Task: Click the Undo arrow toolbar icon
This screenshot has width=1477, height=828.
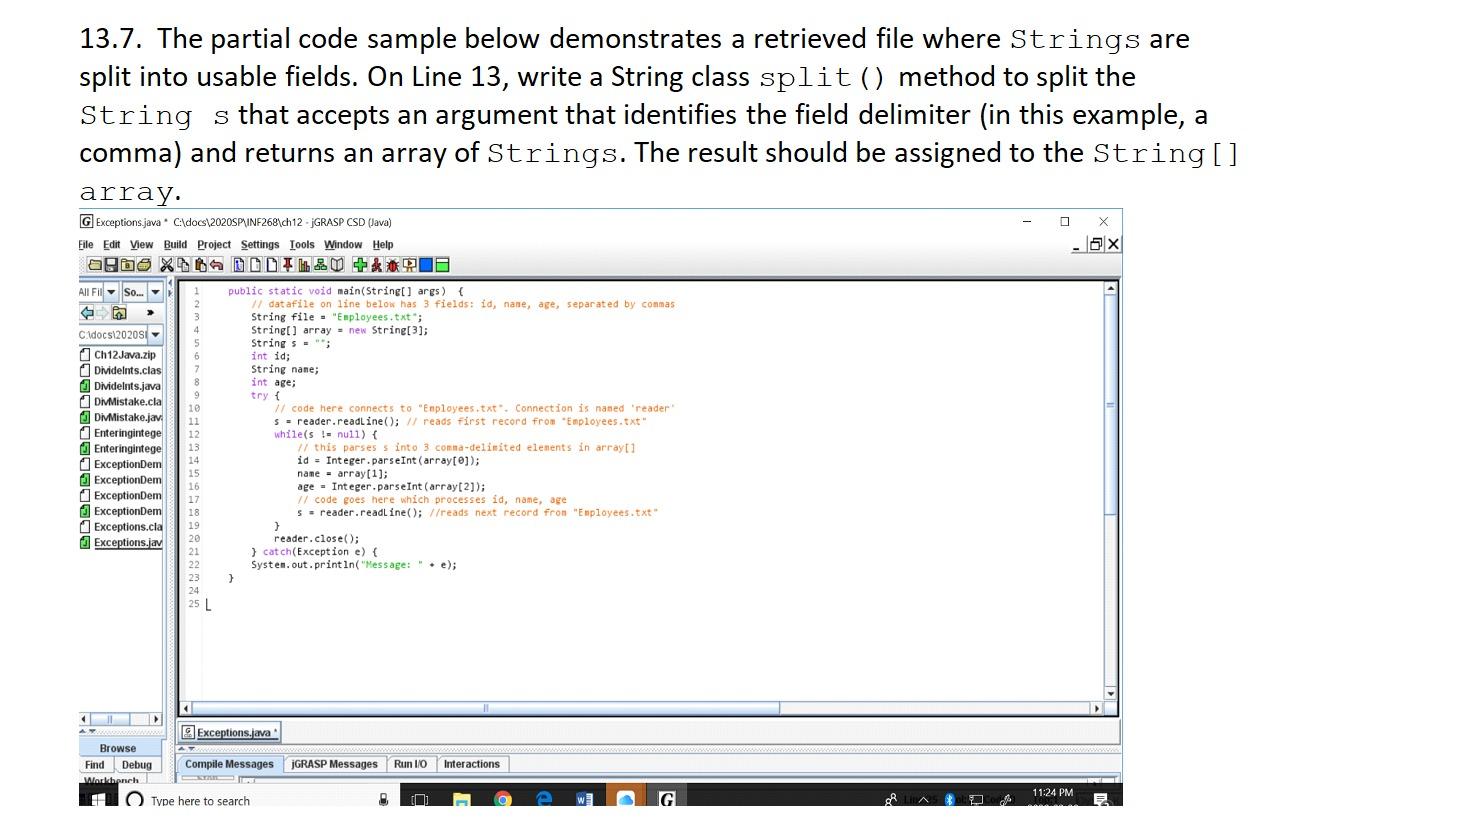Action: point(216,265)
